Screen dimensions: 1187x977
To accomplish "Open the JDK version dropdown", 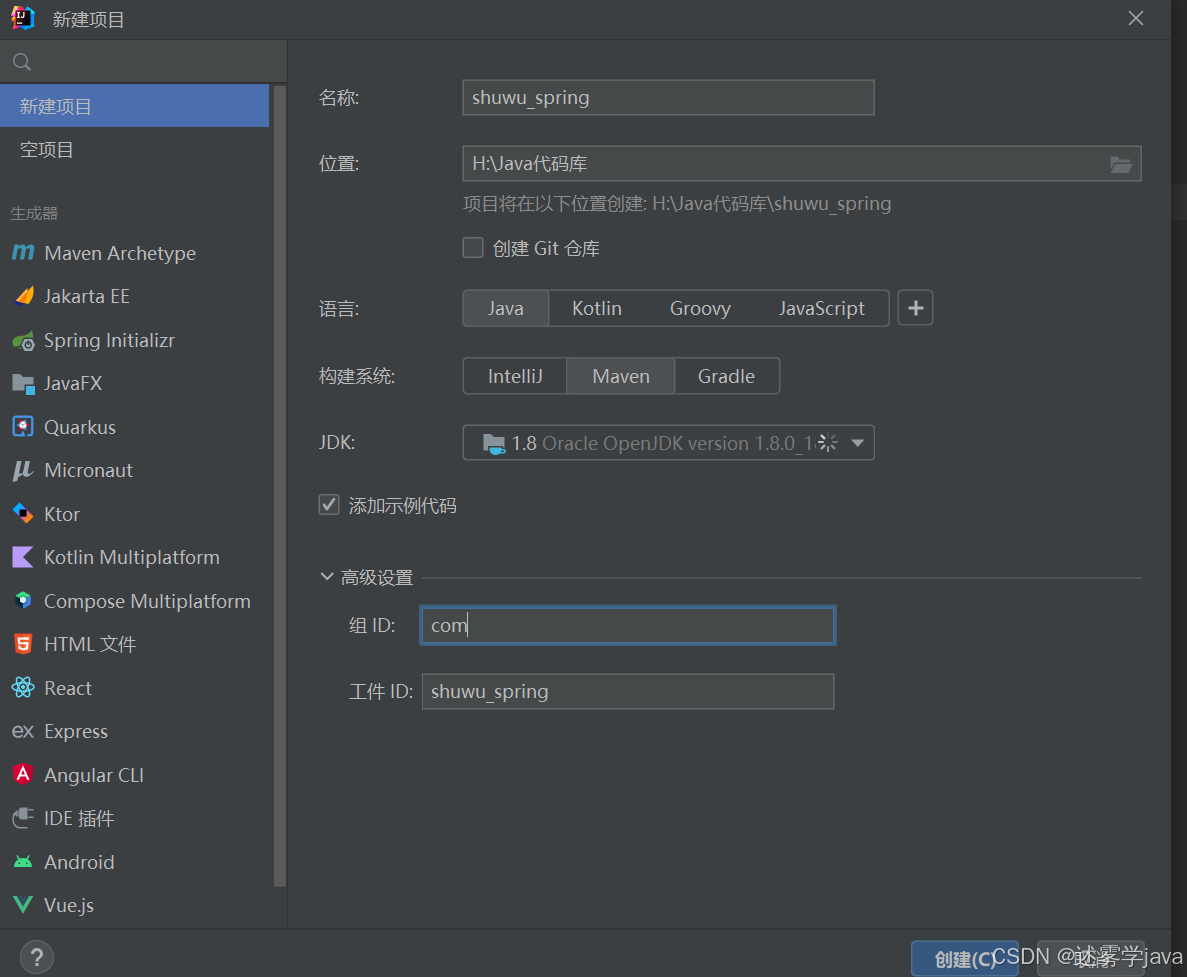I will 858,443.
